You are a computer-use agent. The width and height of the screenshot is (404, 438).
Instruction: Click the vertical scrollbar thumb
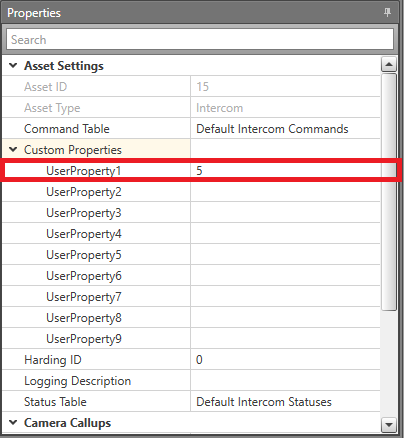(x=389, y=192)
